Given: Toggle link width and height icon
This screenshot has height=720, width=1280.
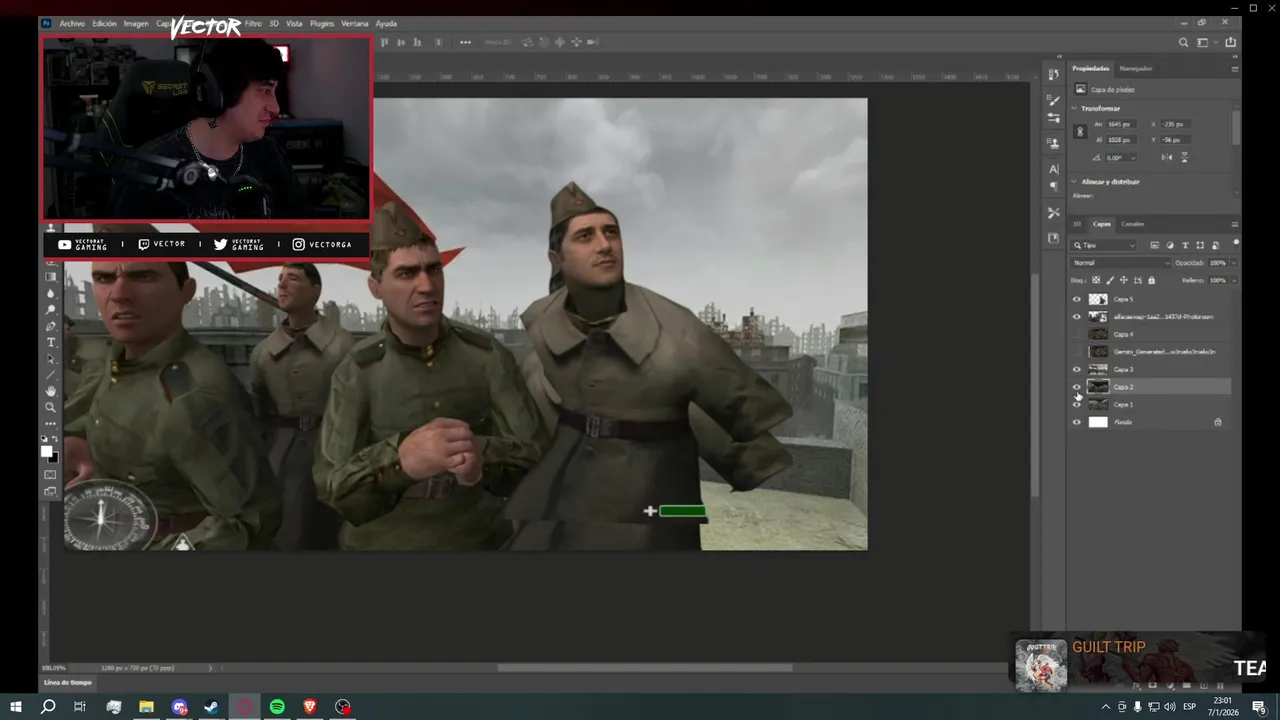Looking at the screenshot, I should 1080,131.
